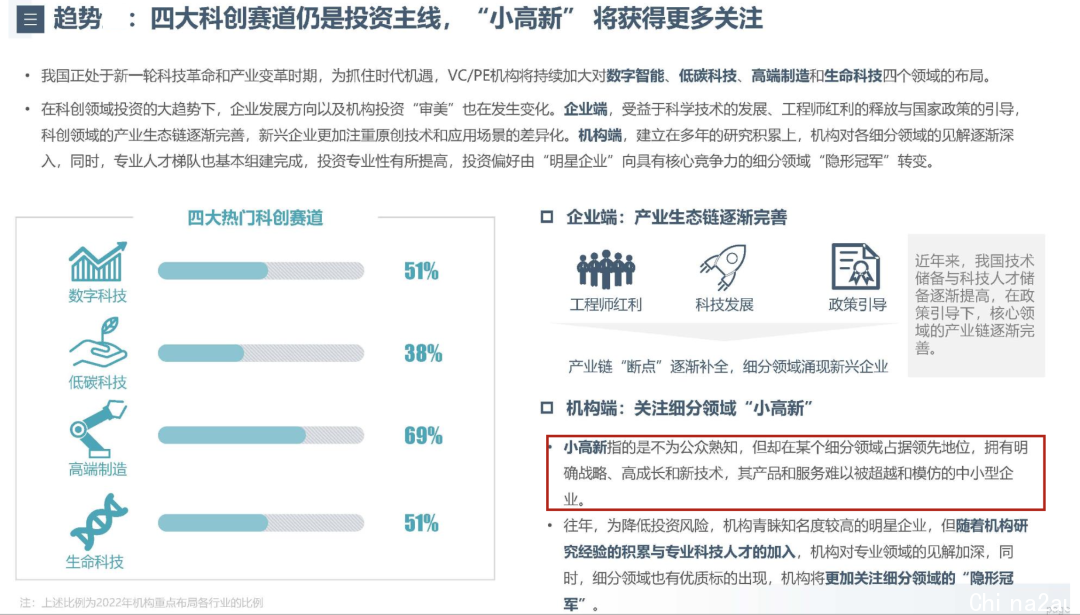The height and width of the screenshot is (615, 1080).
Task: Click the bold 数字智能 keyword in first bullet
Action: [635, 76]
